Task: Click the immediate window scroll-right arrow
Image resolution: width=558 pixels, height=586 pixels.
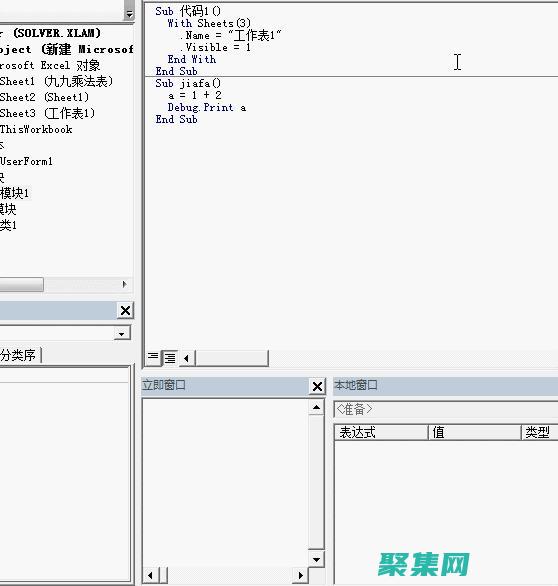Action: pyautogui.click(x=301, y=575)
